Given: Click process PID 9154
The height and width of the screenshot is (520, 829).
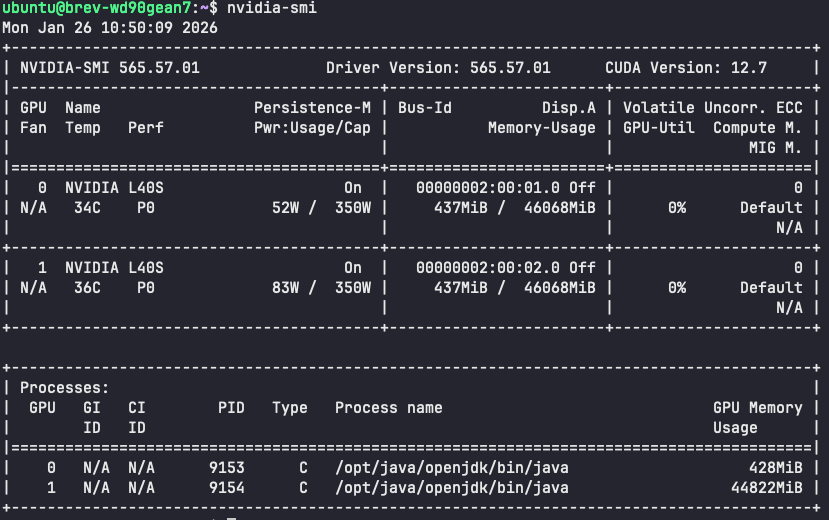Looking at the screenshot, I should [x=226, y=488].
